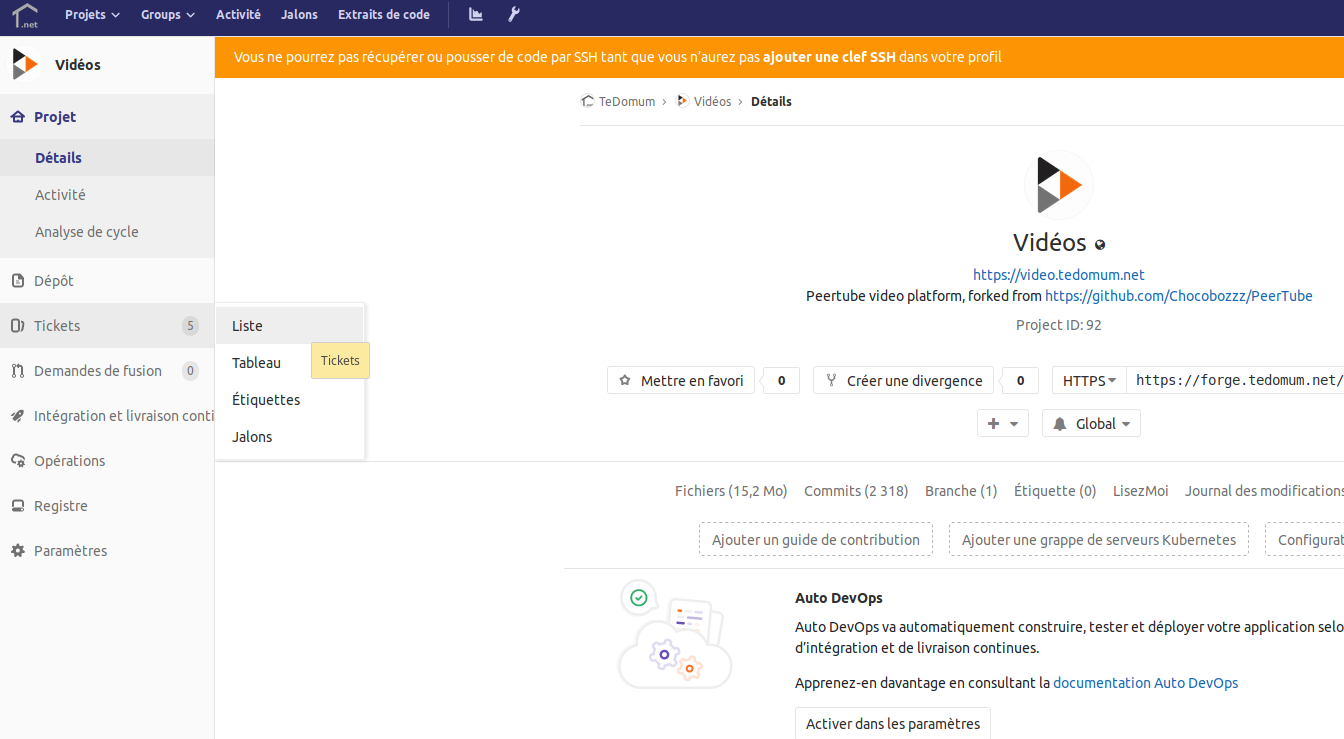Viewport: 1344px width, 739px height.
Task: Expand the Projets dropdown menu
Action: (x=92, y=15)
